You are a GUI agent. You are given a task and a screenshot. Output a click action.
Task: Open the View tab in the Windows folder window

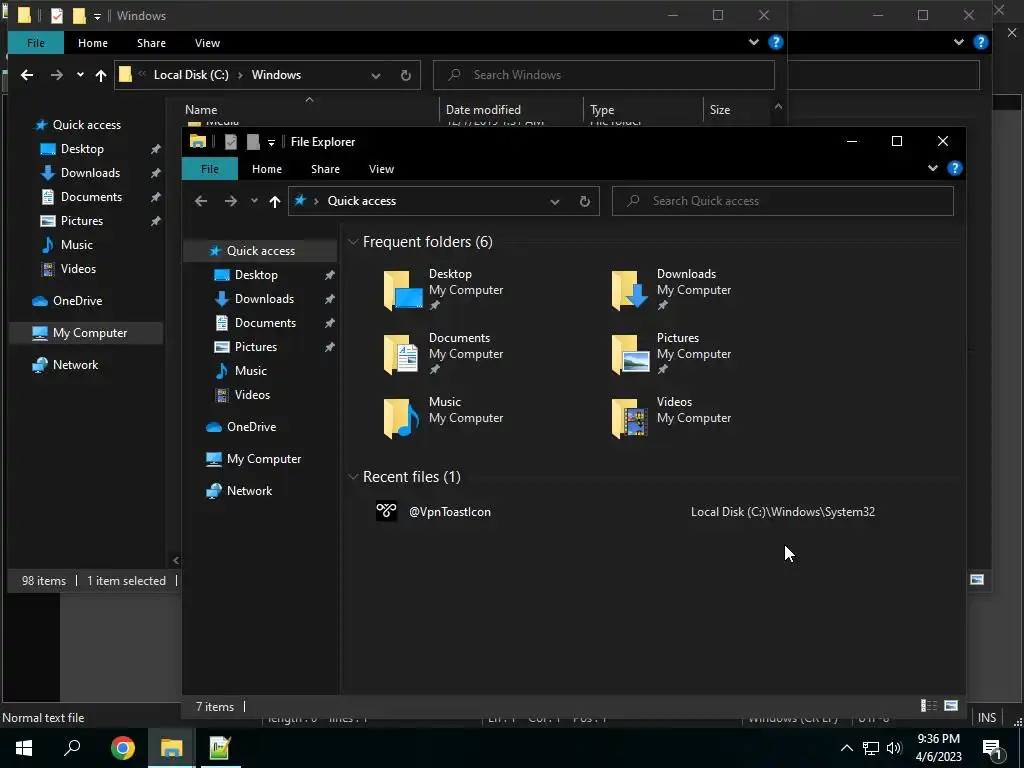click(207, 42)
